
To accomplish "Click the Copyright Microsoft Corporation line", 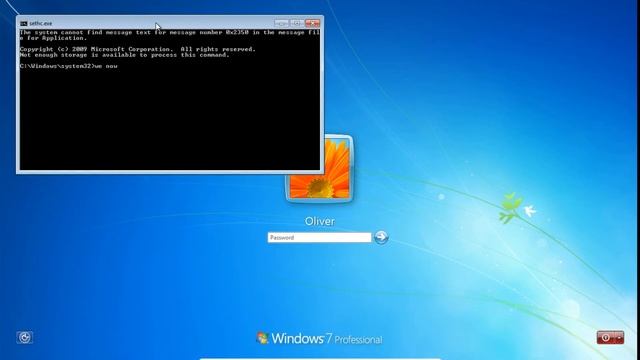I will 138,49.
